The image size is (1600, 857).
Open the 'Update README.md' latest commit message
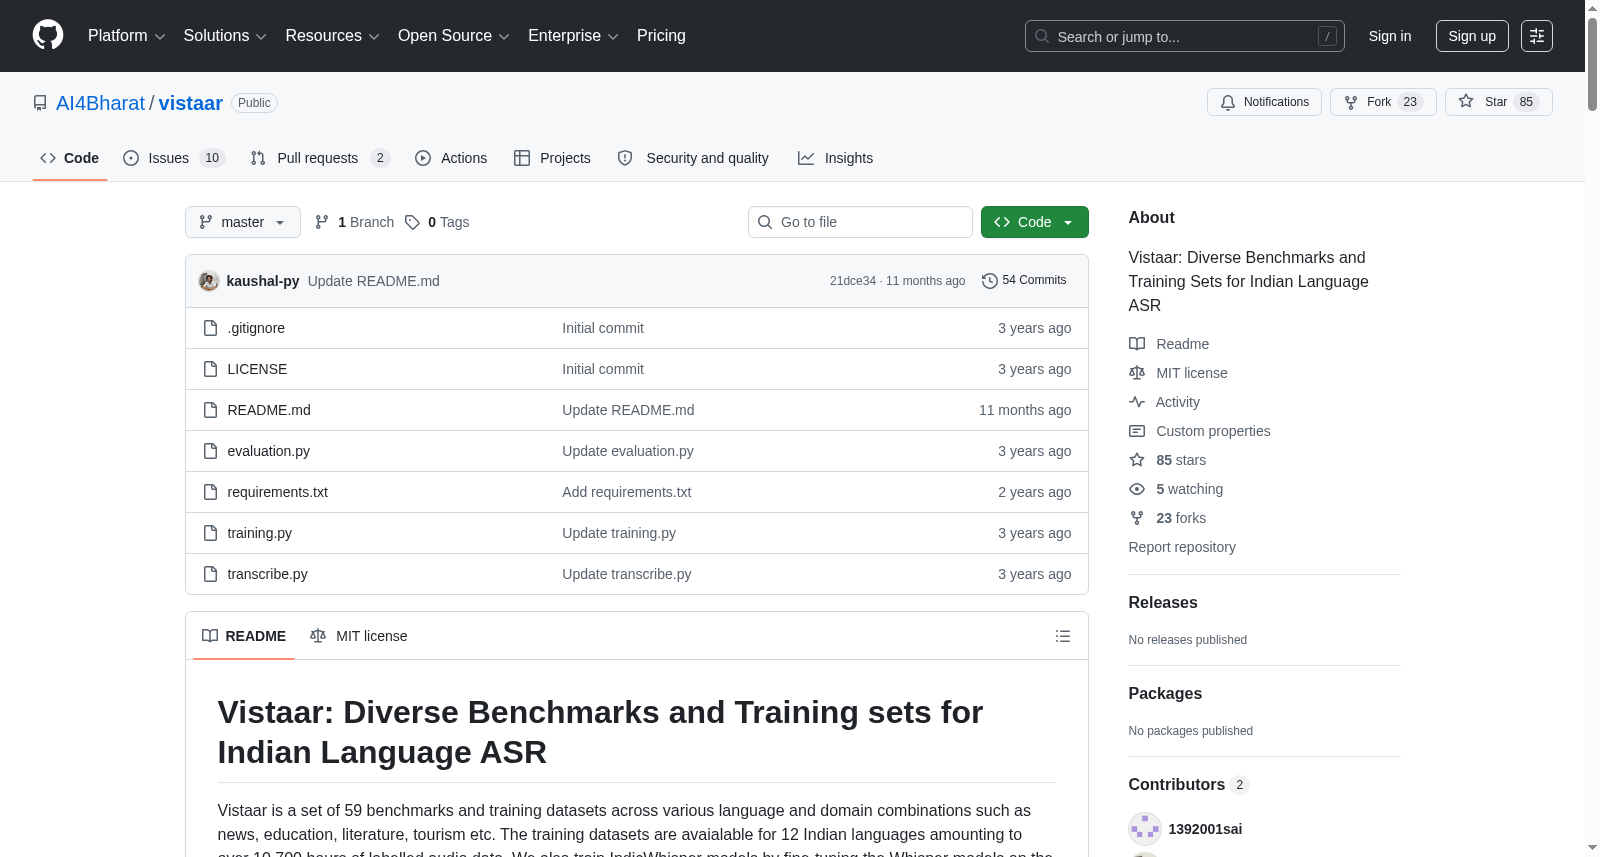pos(374,281)
